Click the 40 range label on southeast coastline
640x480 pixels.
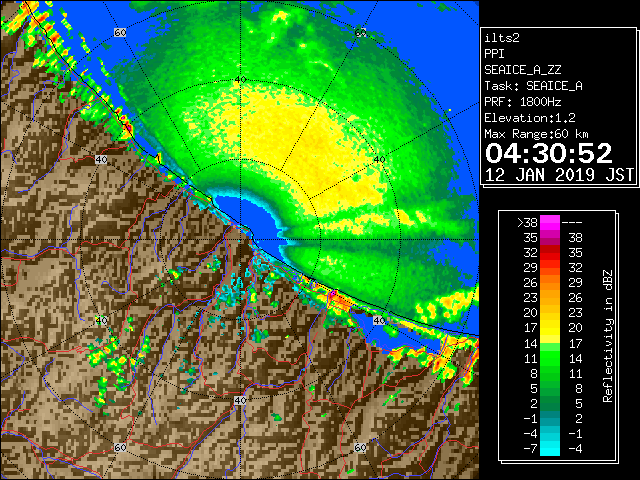379,320
